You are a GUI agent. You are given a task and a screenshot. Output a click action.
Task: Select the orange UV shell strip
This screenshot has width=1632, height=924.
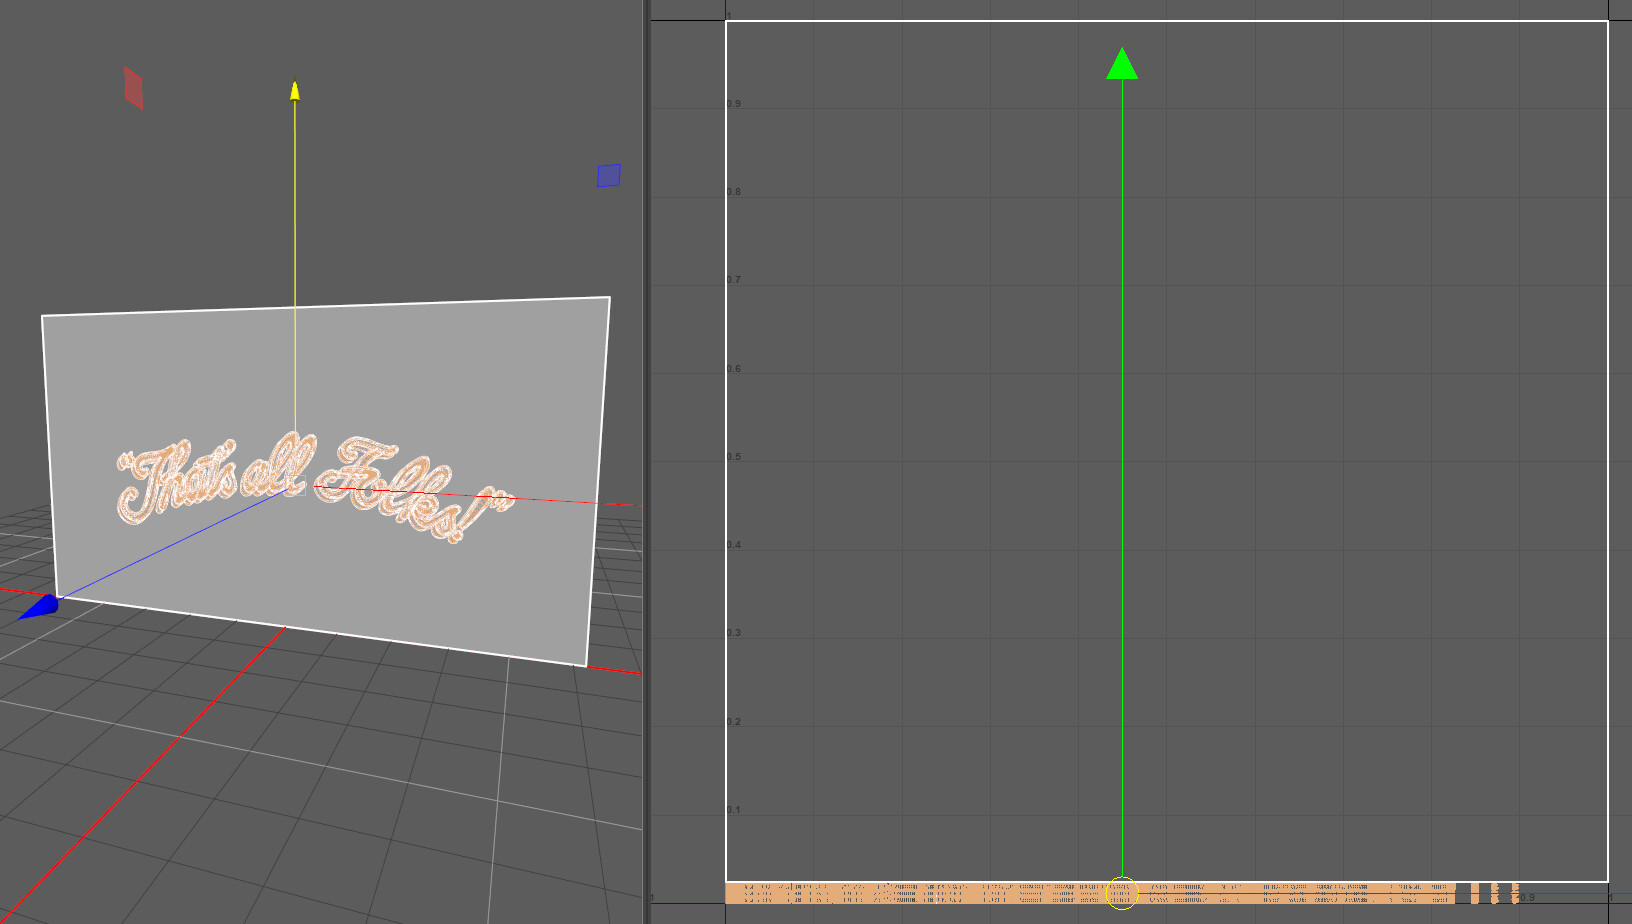(x=1090, y=893)
